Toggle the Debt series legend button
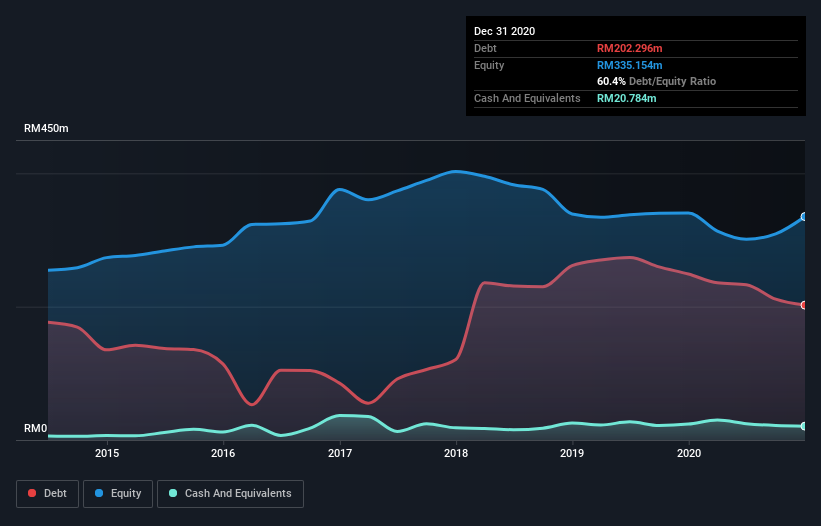 click(47, 494)
